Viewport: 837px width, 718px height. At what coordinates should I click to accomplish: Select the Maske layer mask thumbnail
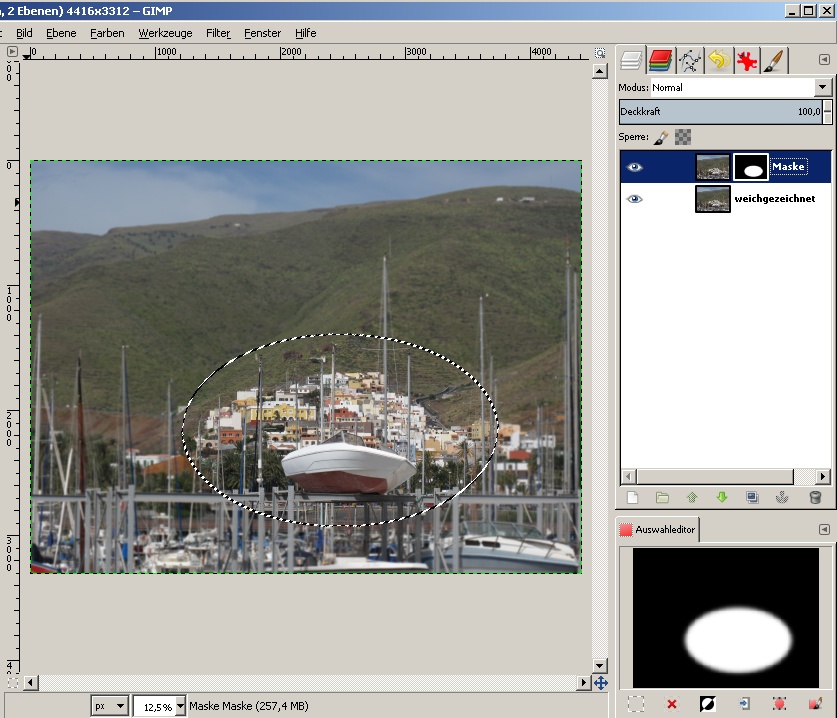tap(750, 167)
